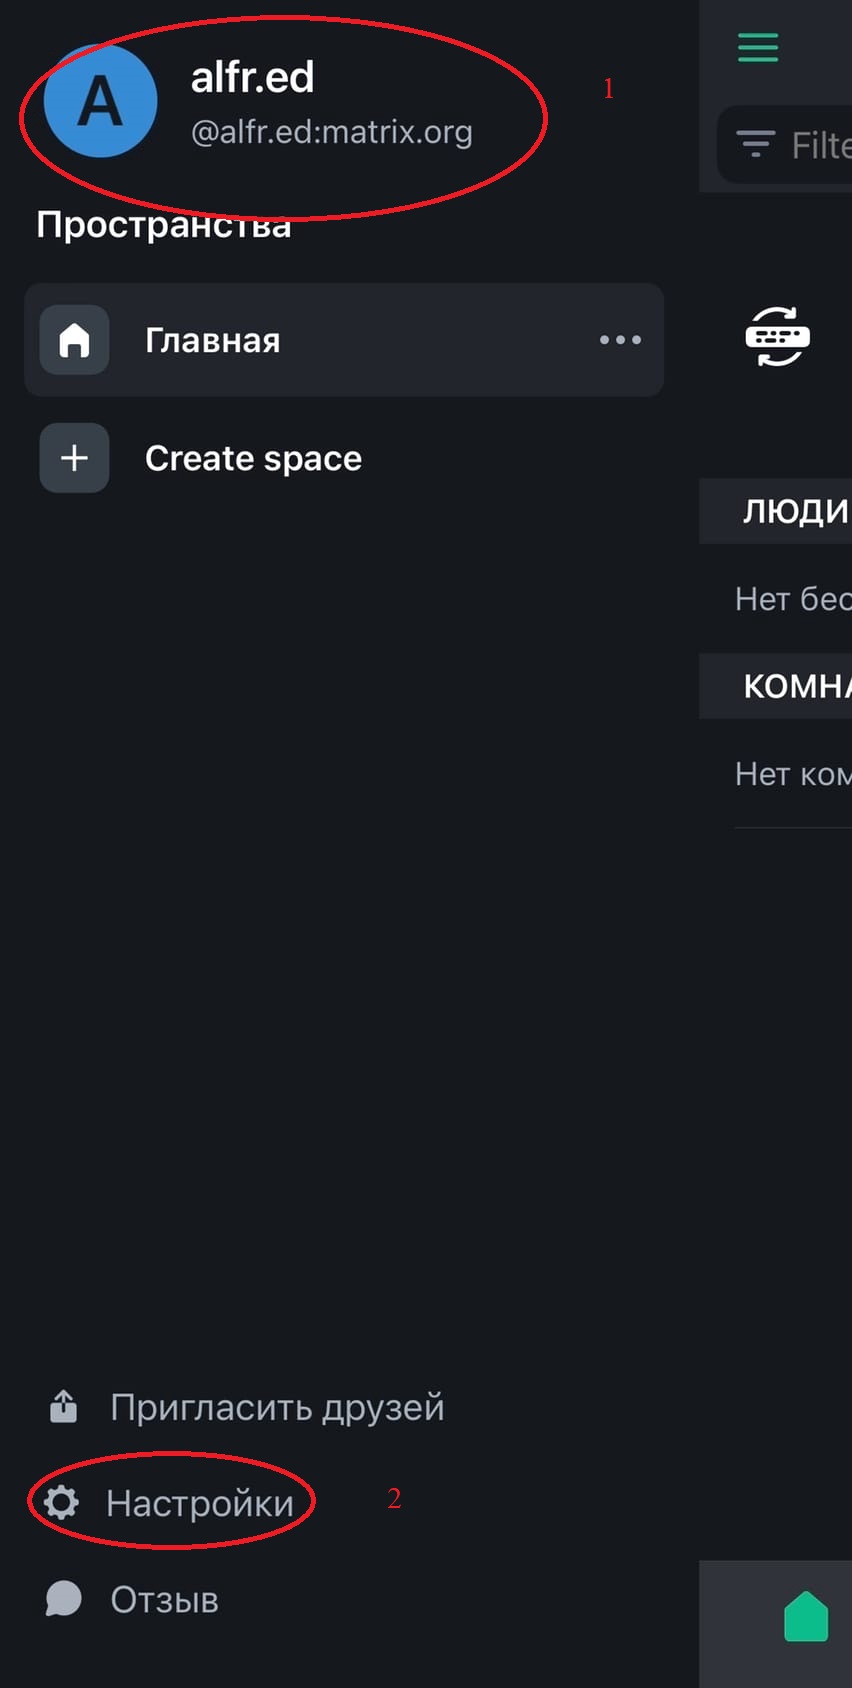This screenshot has height=1688, width=852.
Task: Click the filter lines icon
Action: [x=756, y=144]
